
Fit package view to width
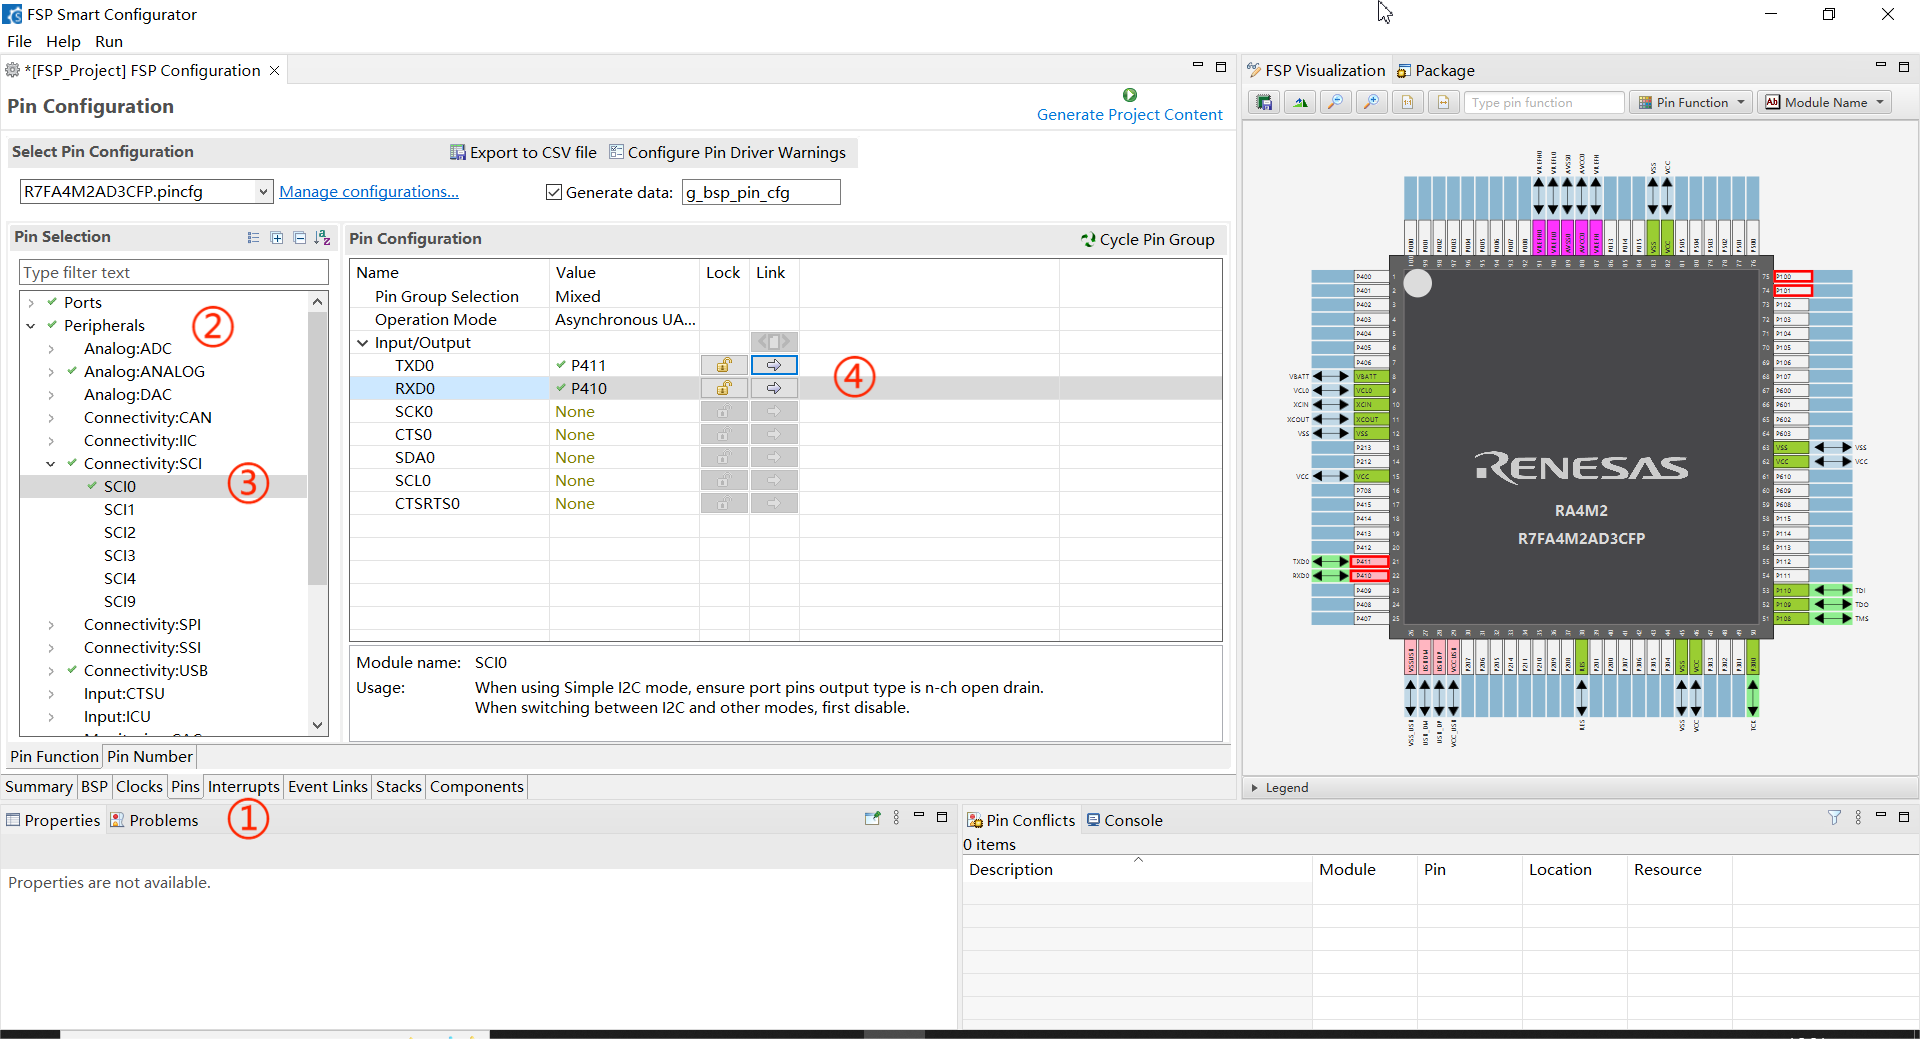[1443, 103]
